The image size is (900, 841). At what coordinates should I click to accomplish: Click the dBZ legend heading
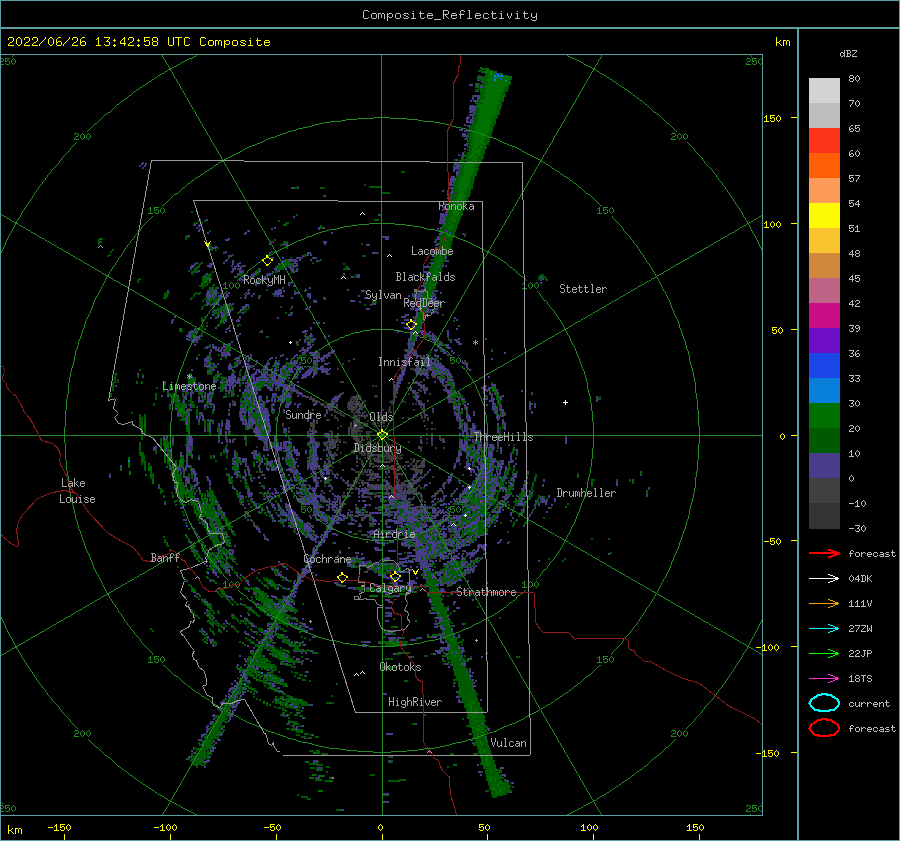[848, 53]
